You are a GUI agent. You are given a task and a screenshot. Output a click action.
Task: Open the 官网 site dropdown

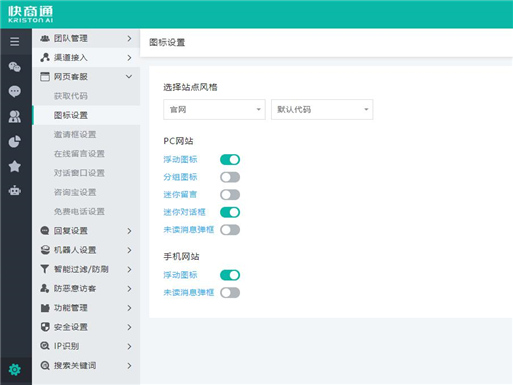click(x=214, y=109)
